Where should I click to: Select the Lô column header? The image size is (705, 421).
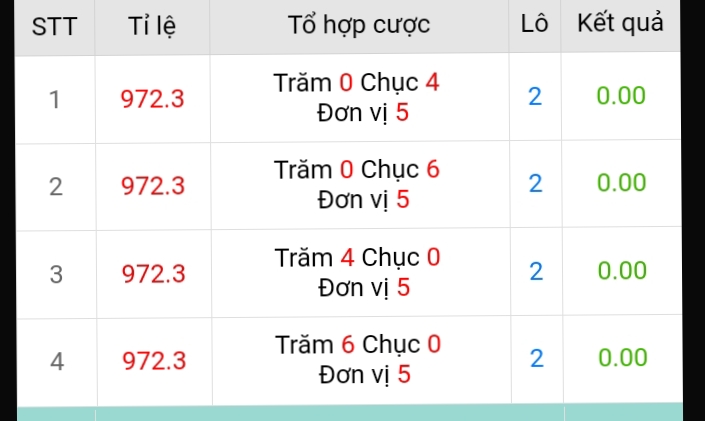(x=534, y=23)
